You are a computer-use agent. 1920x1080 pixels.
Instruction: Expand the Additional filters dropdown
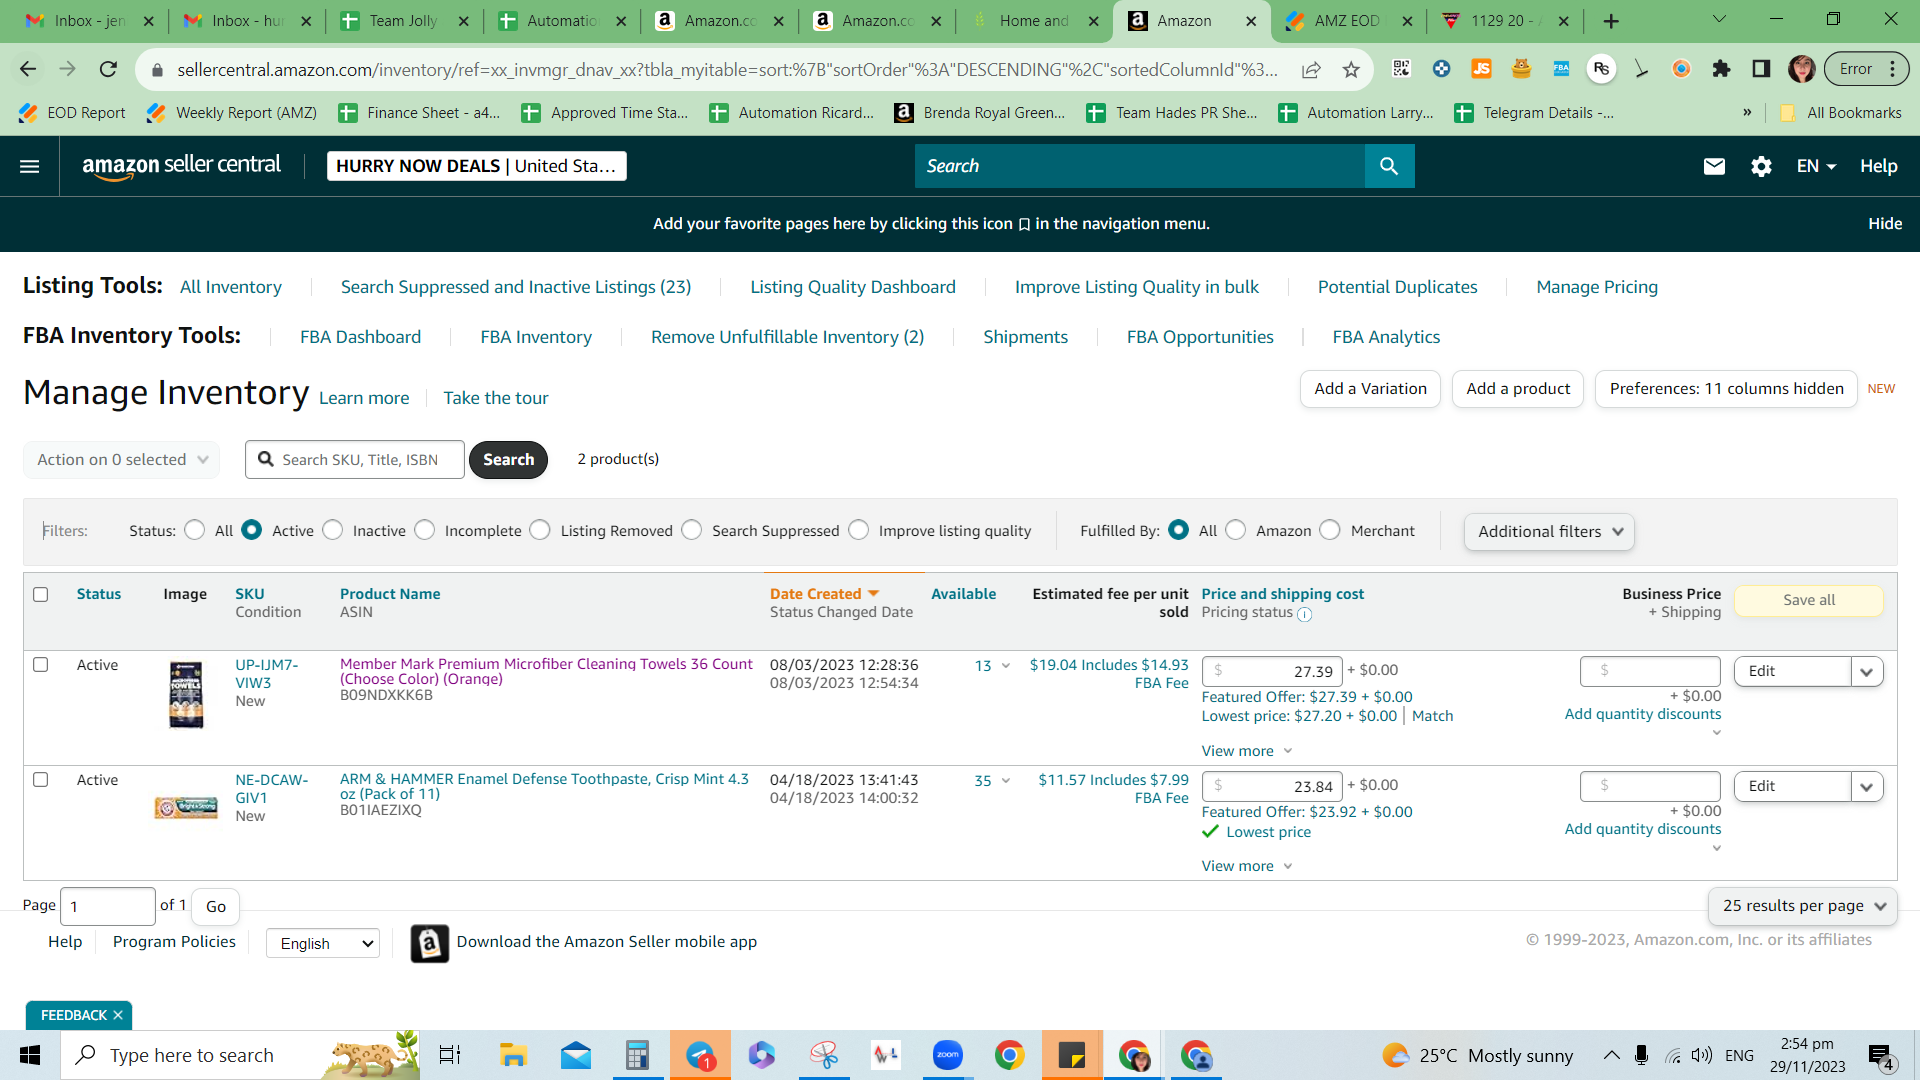(x=1549, y=532)
